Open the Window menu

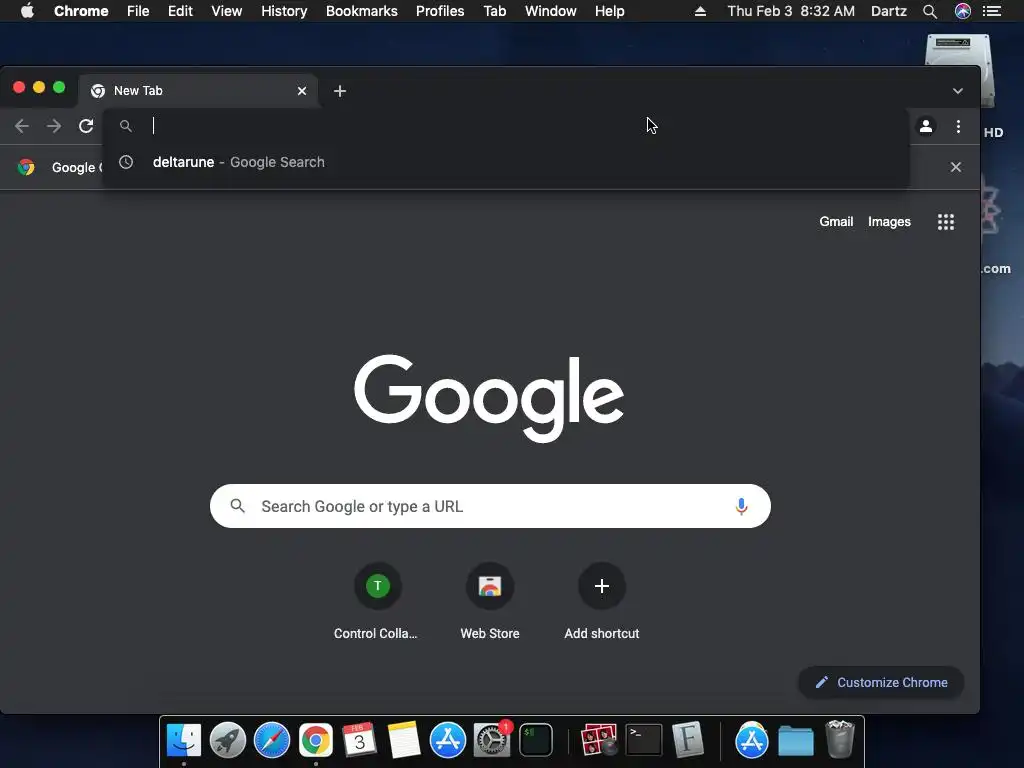551,11
